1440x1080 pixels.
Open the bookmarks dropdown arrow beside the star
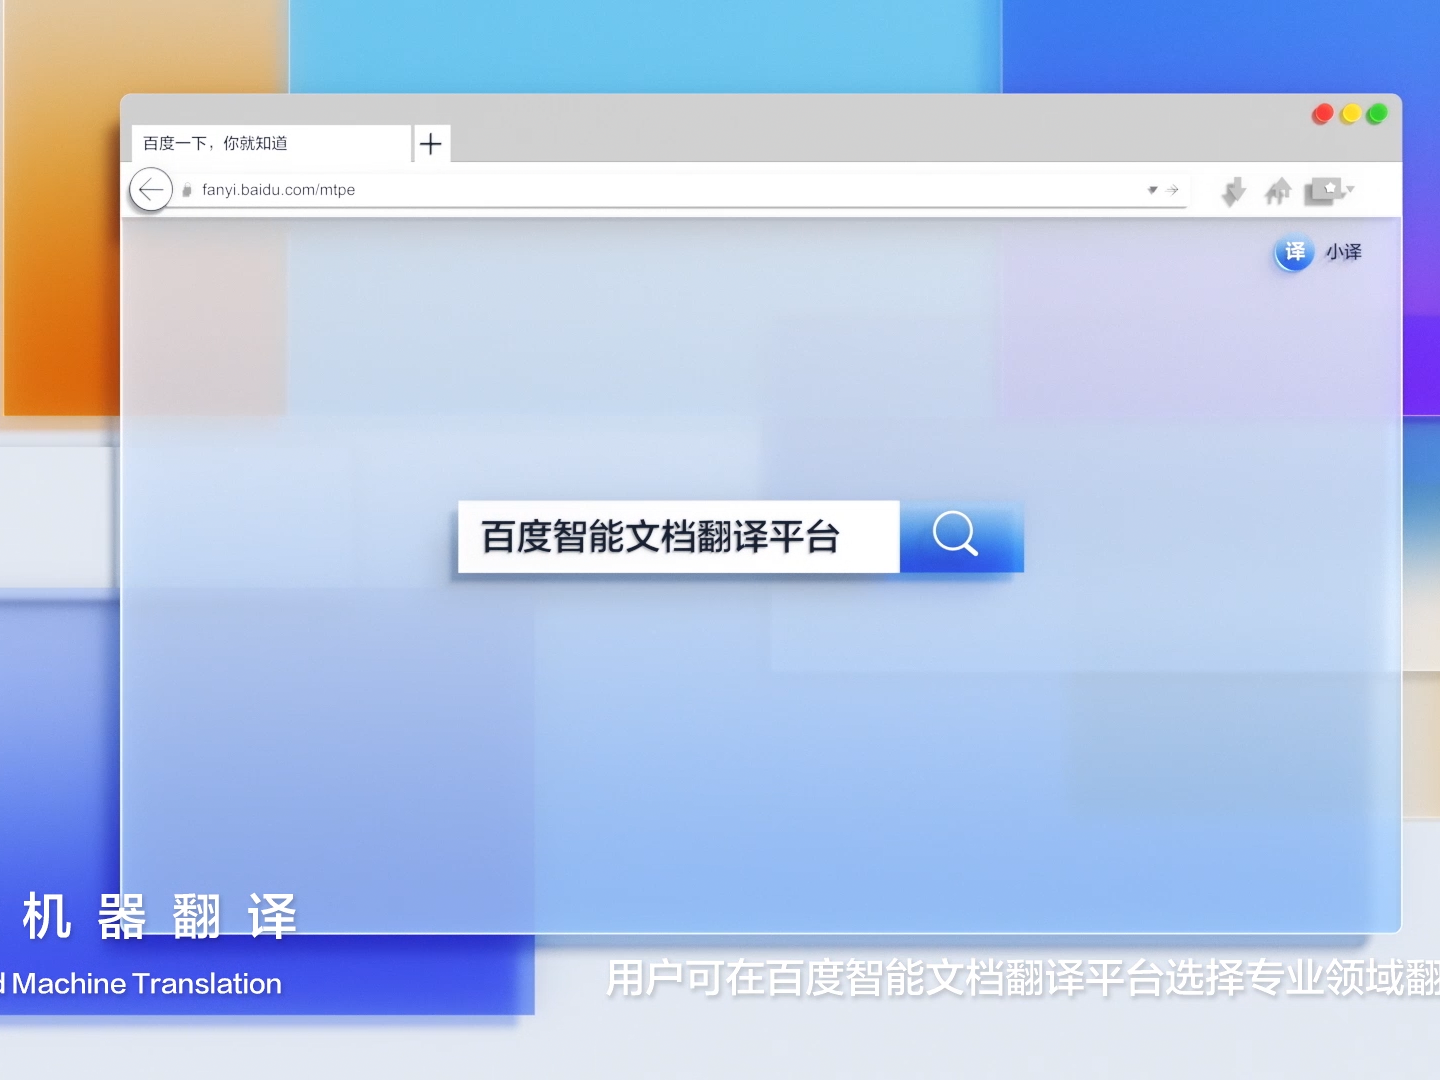coord(1351,191)
